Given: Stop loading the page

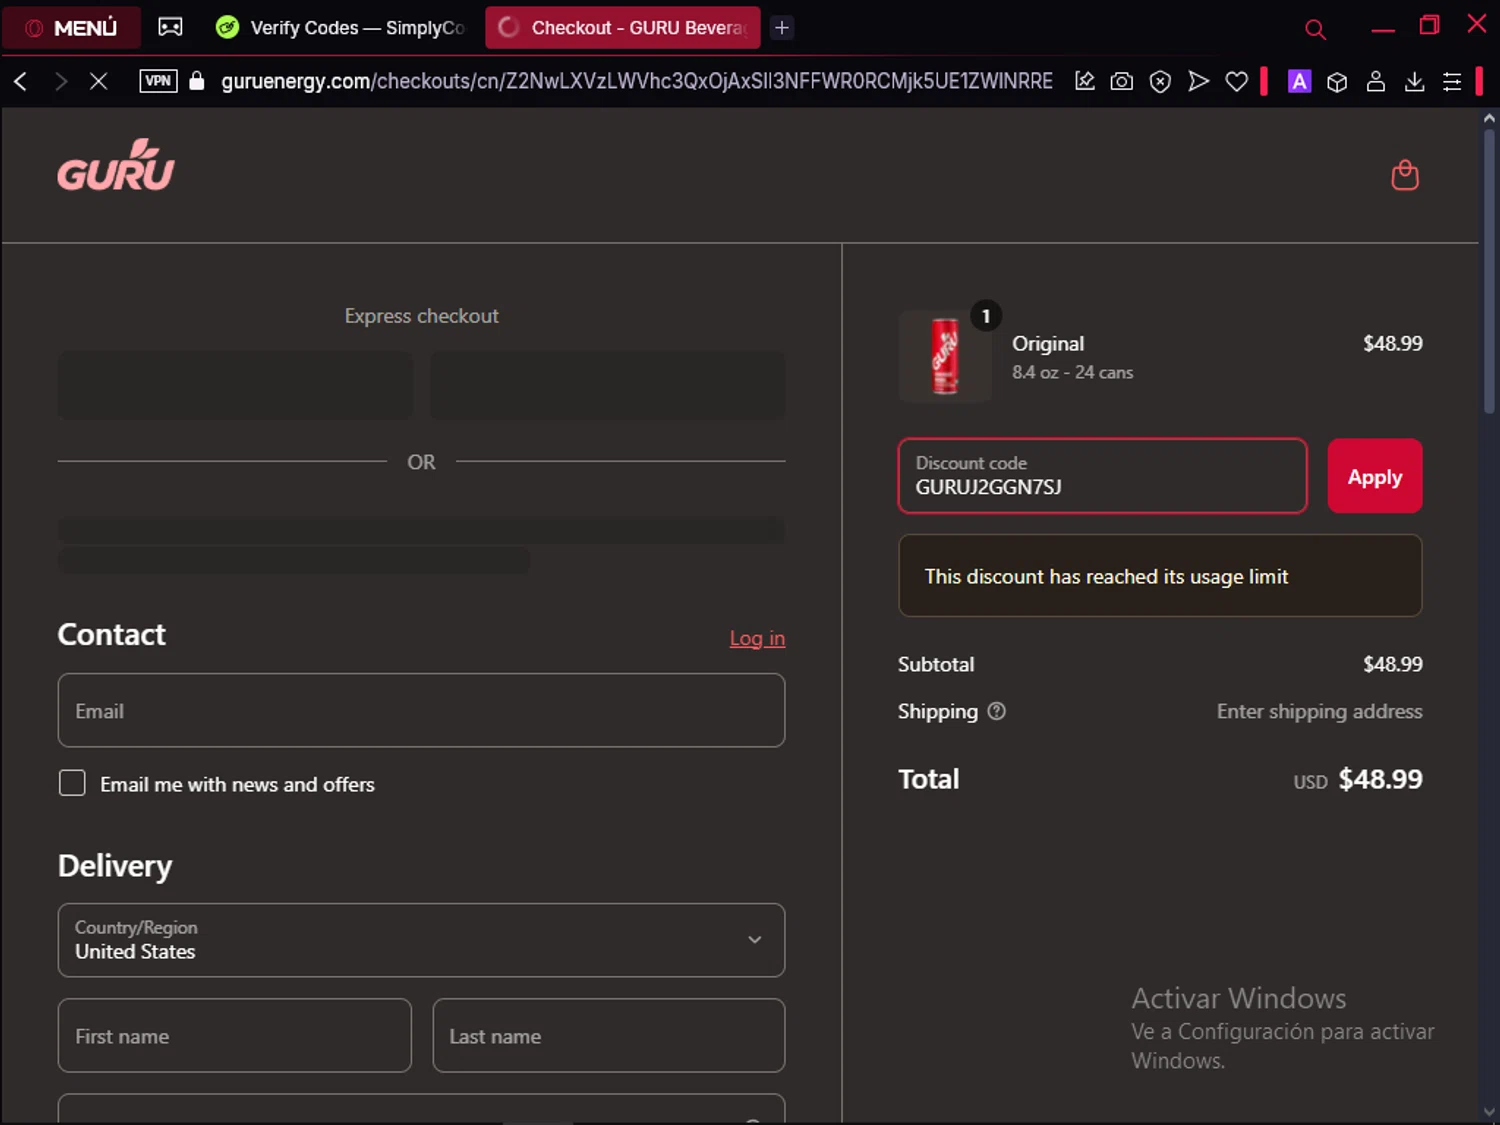Looking at the screenshot, I should [98, 81].
